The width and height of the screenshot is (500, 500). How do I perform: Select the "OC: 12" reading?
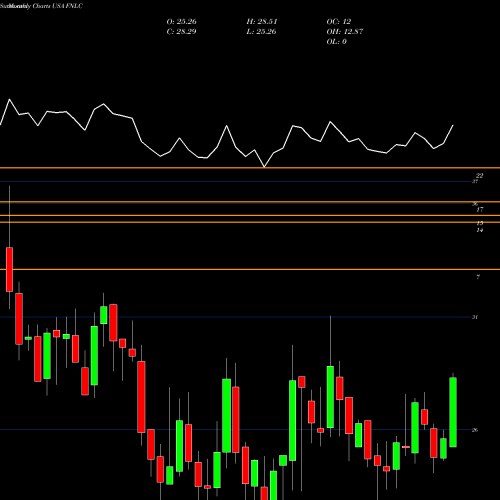pyautogui.click(x=339, y=22)
